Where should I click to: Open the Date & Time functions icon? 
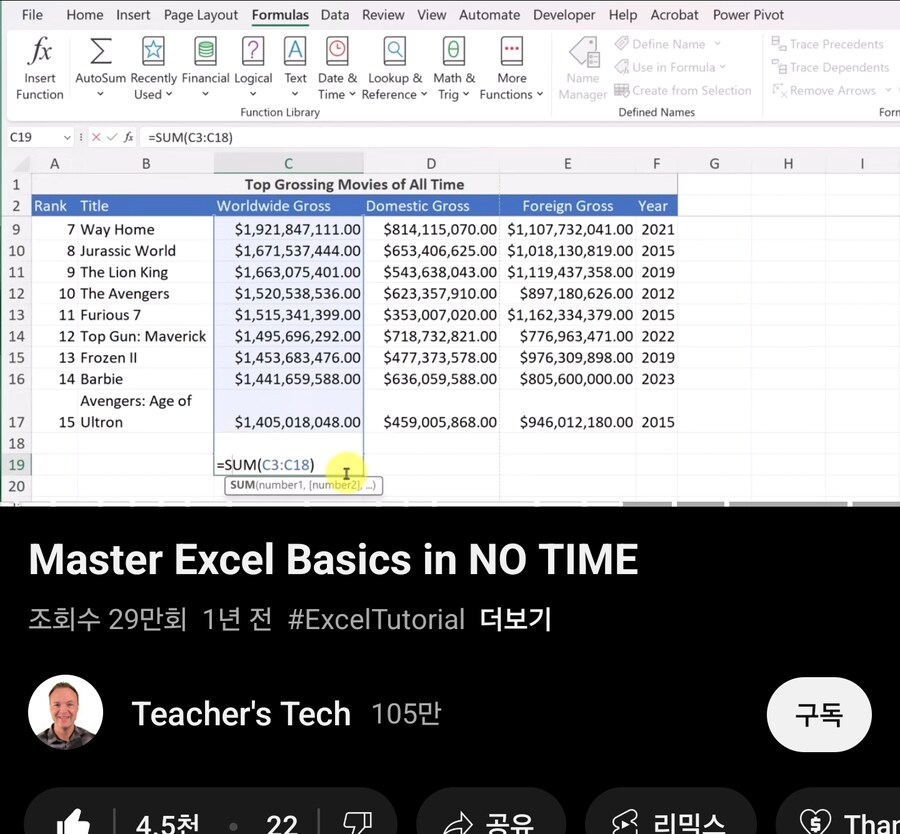[x=337, y=51]
